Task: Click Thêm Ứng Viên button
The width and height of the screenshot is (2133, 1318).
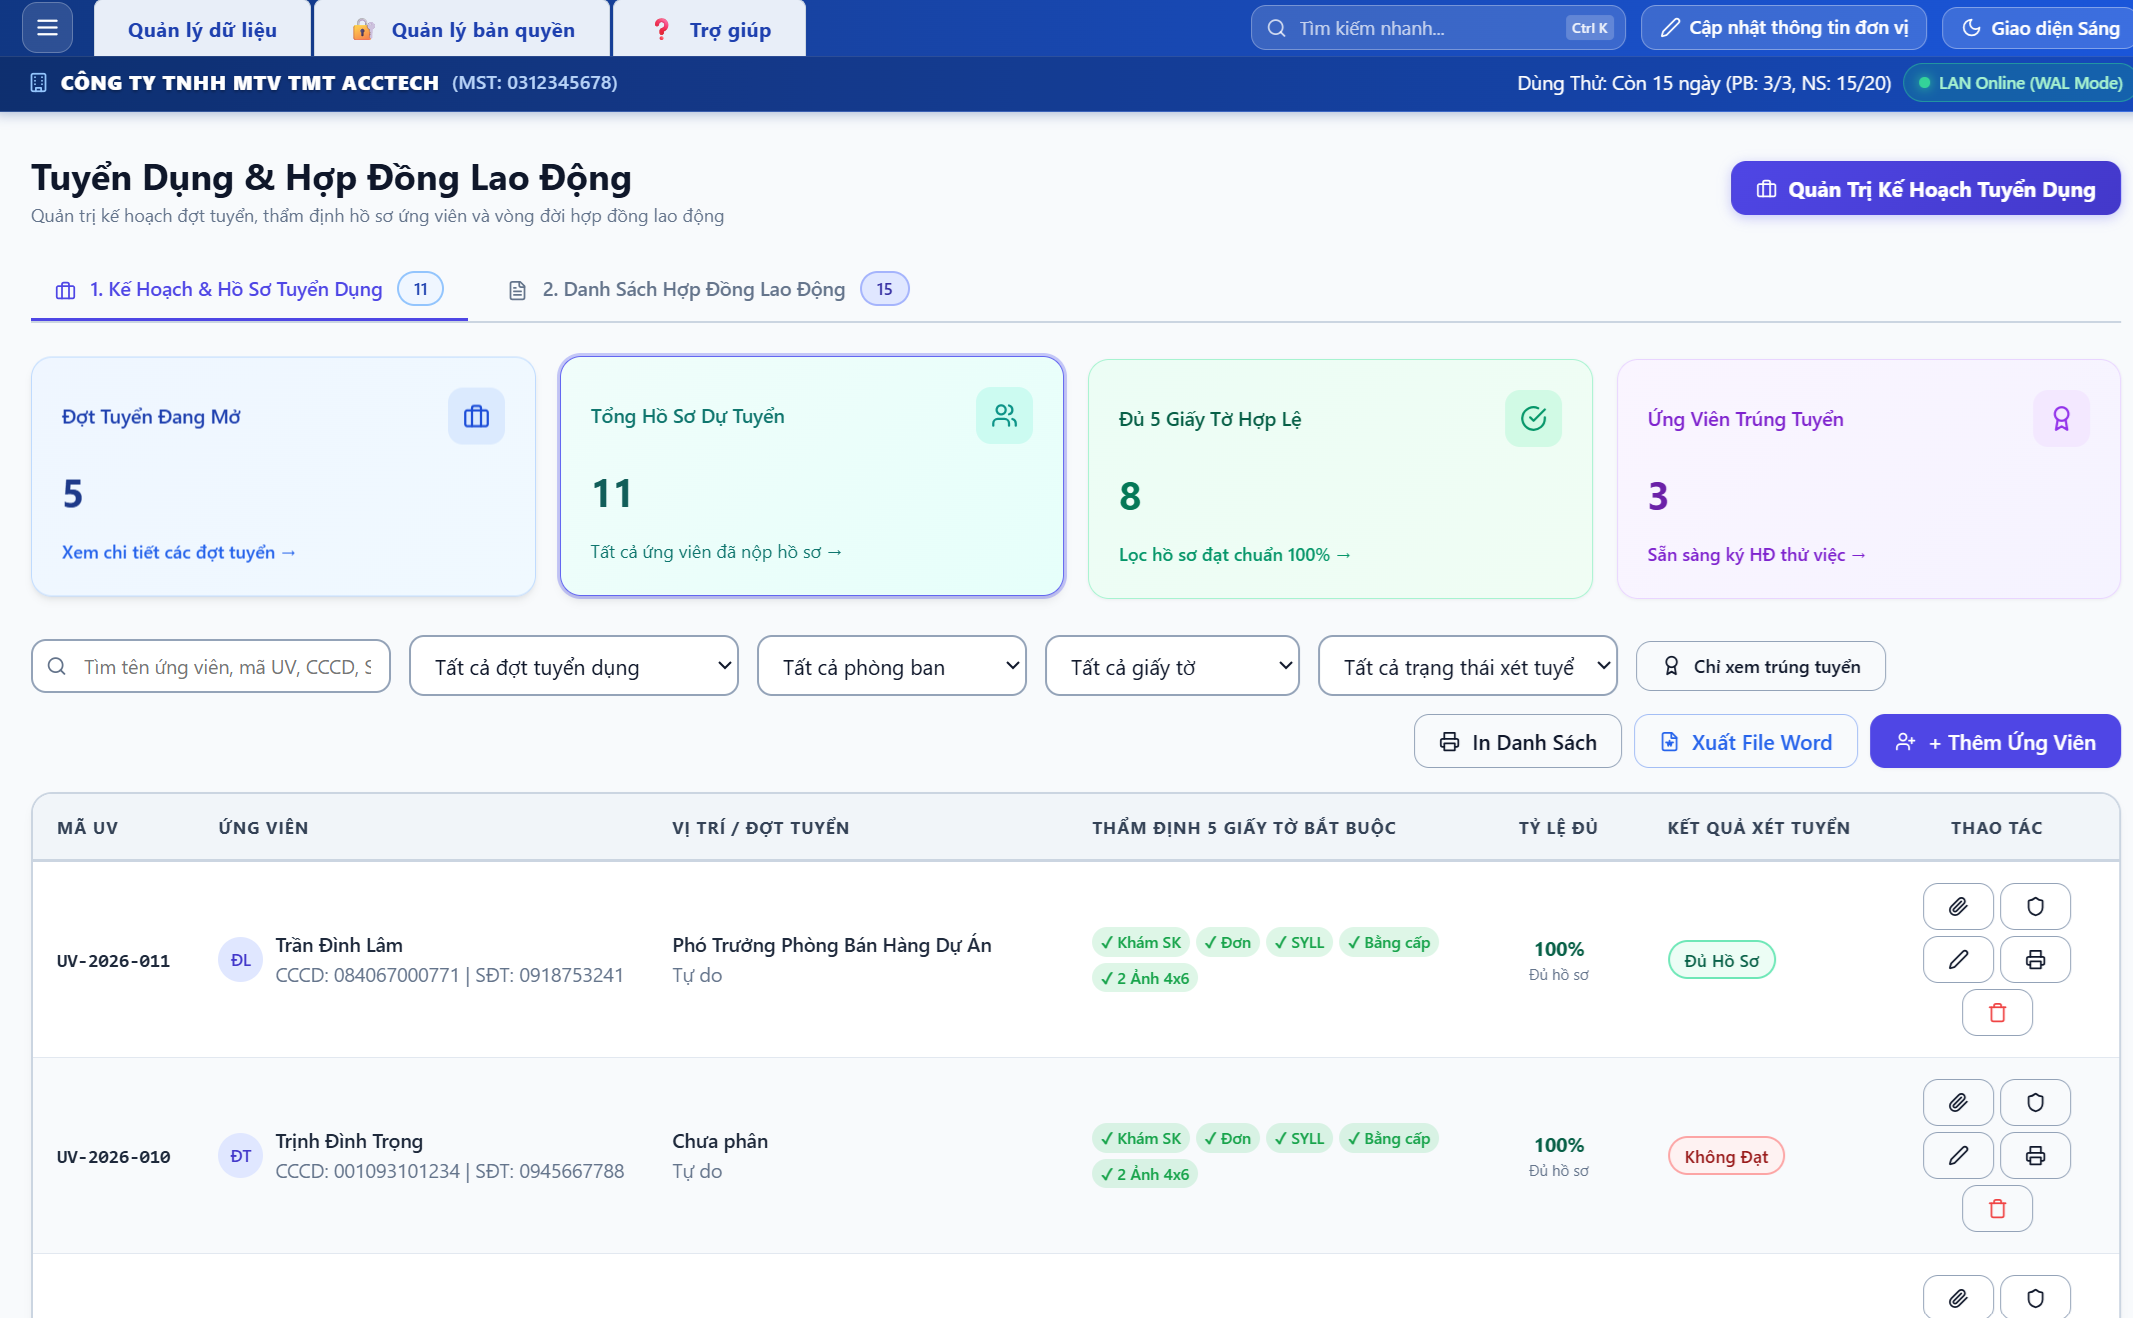Action: coord(1995,741)
